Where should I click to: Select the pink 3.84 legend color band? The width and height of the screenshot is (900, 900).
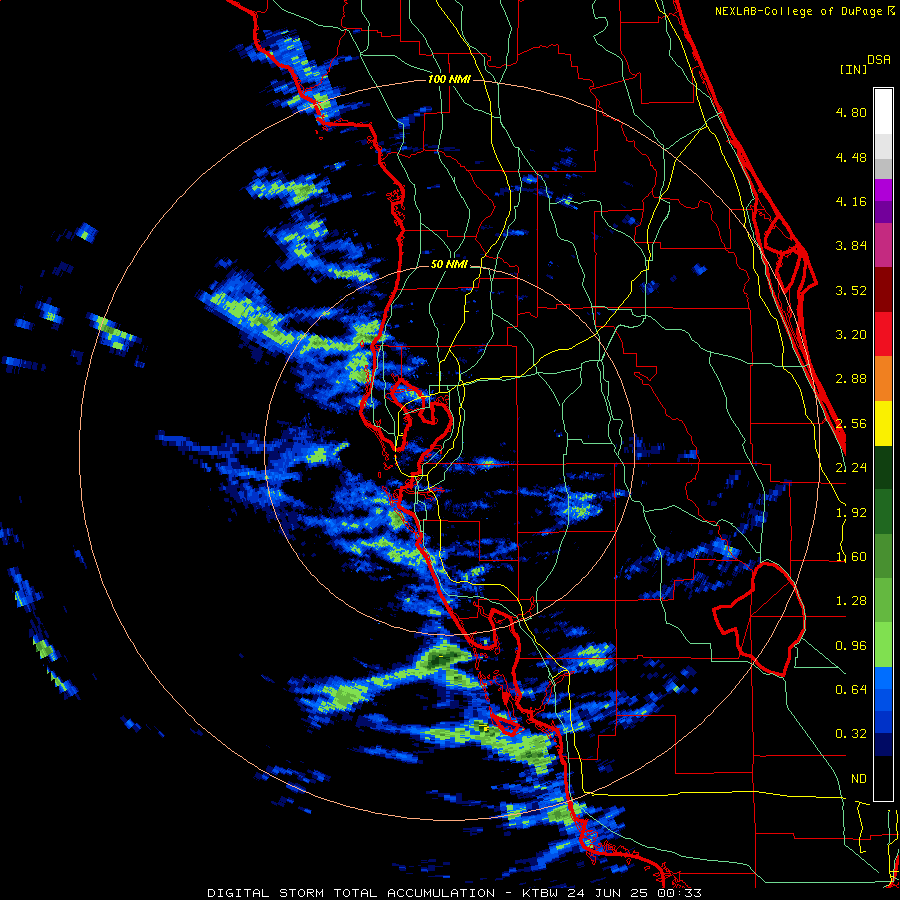883,245
